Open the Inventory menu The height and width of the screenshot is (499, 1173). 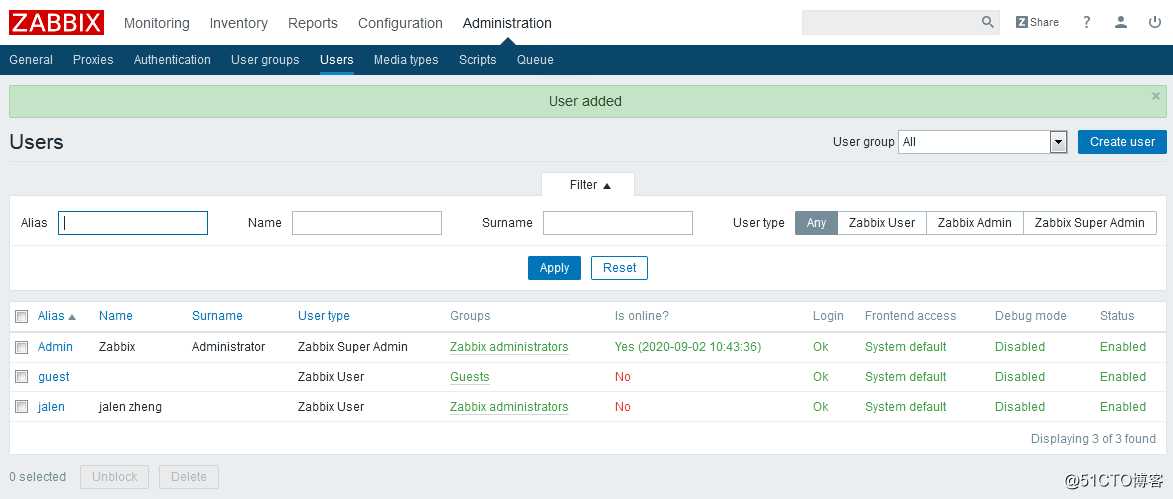(238, 23)
